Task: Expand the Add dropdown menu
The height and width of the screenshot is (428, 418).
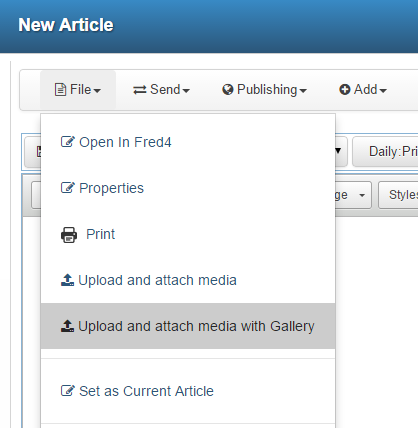Action: click(x=363, y=90)
